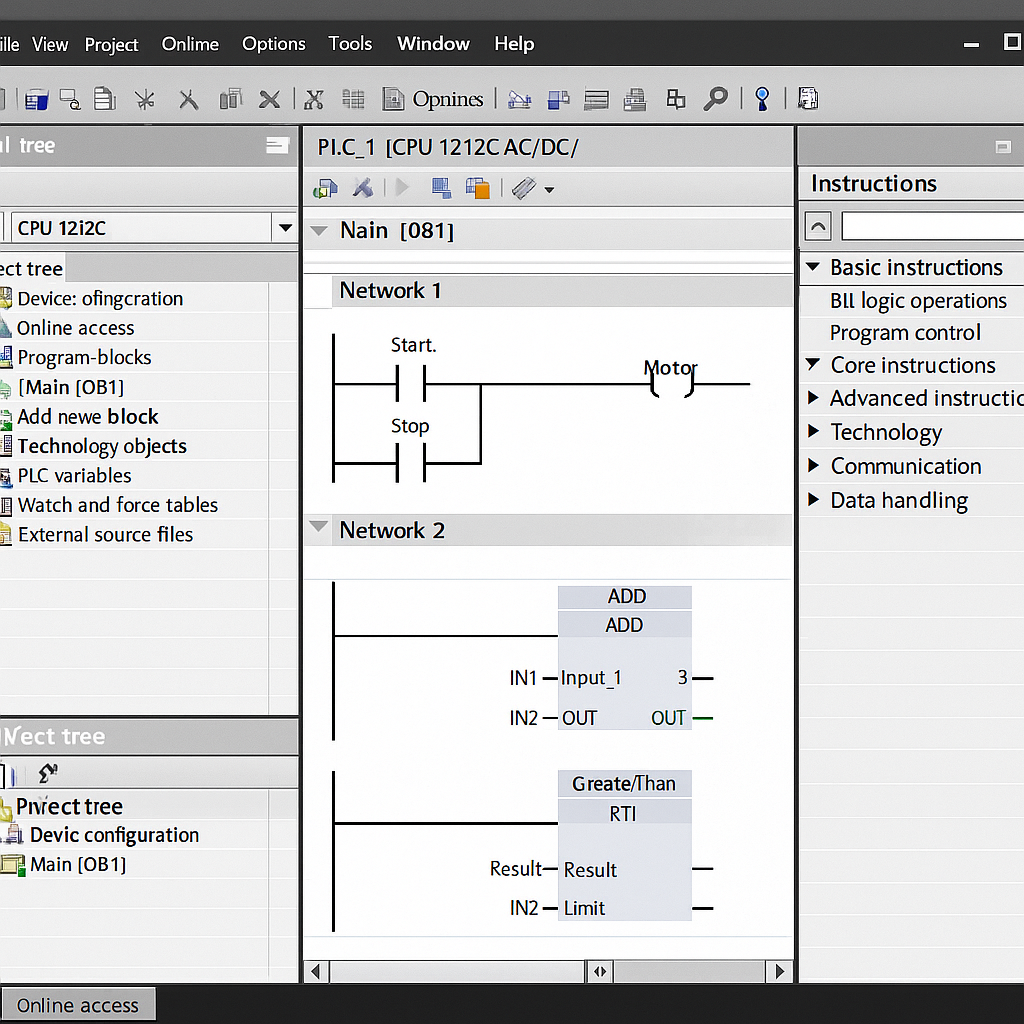Click the Online access button in status bar
1024x1024 pixels.
[x=78, y=1005]
